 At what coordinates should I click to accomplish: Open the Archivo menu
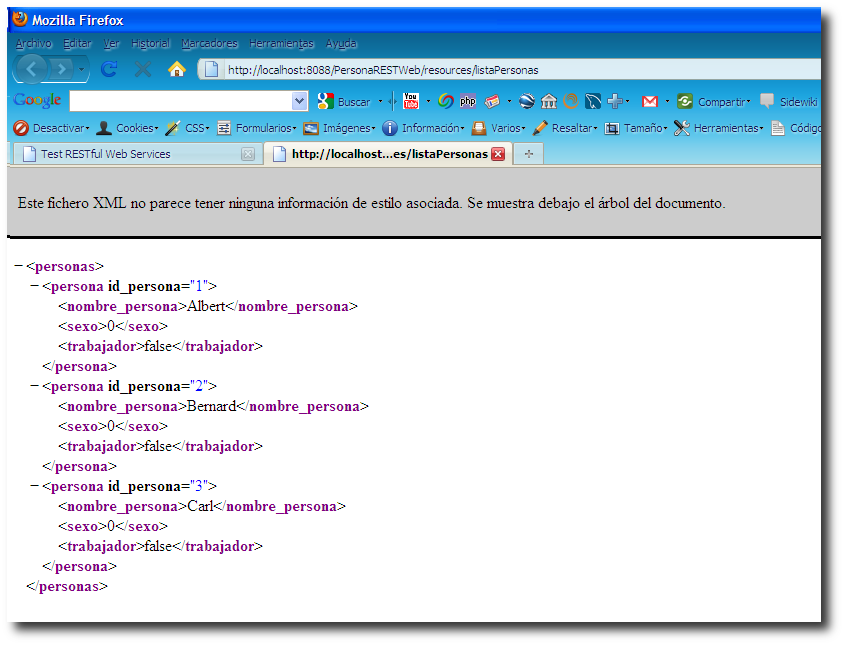click(x=33, y=43)
